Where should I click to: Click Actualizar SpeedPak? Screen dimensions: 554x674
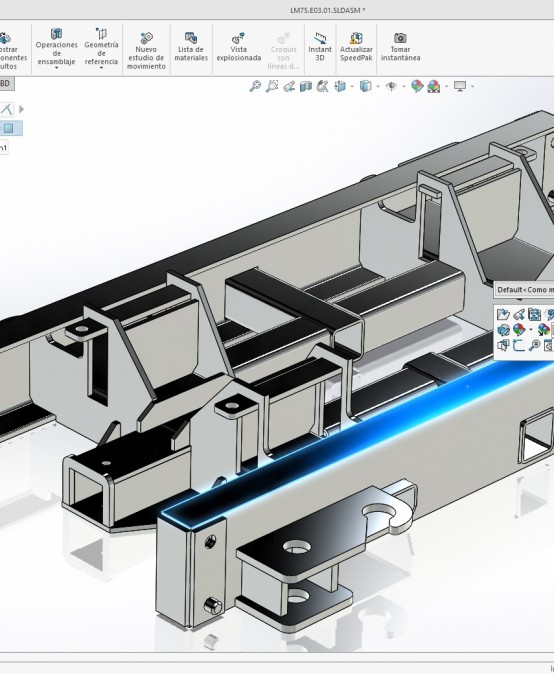click(x=356, y=46)
